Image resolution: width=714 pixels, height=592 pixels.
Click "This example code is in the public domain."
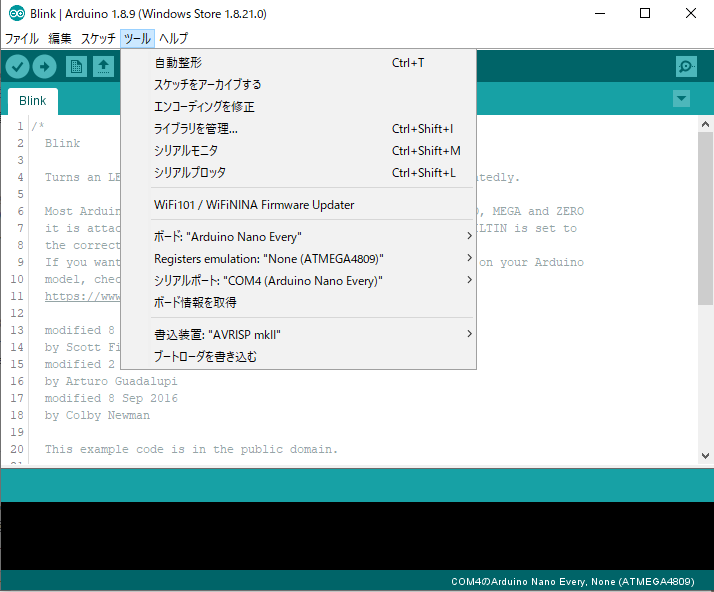191,449
